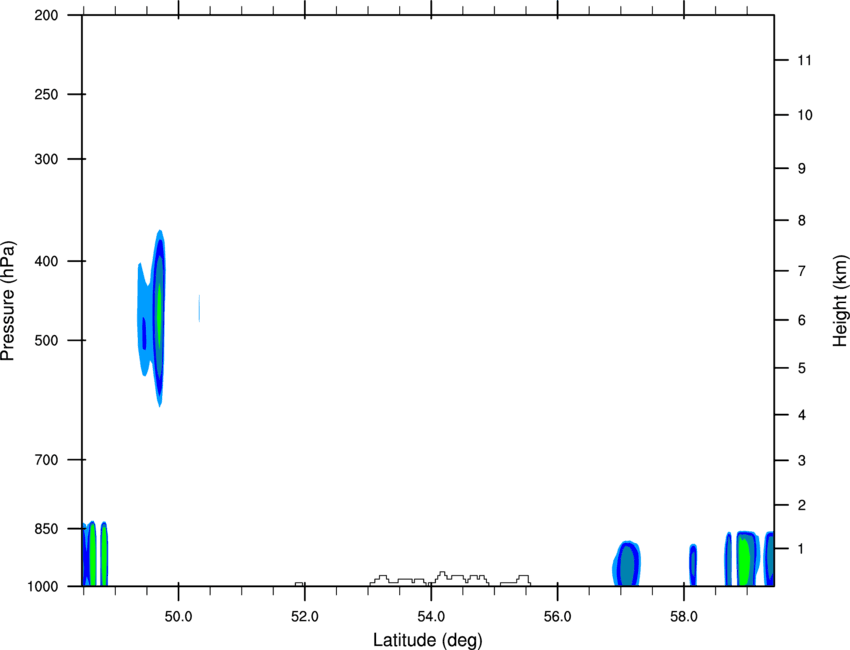Click the 'Height (km)' axis title
This screenshot has height=650, width=850.
pyautogui.click(x=840, y=301)
